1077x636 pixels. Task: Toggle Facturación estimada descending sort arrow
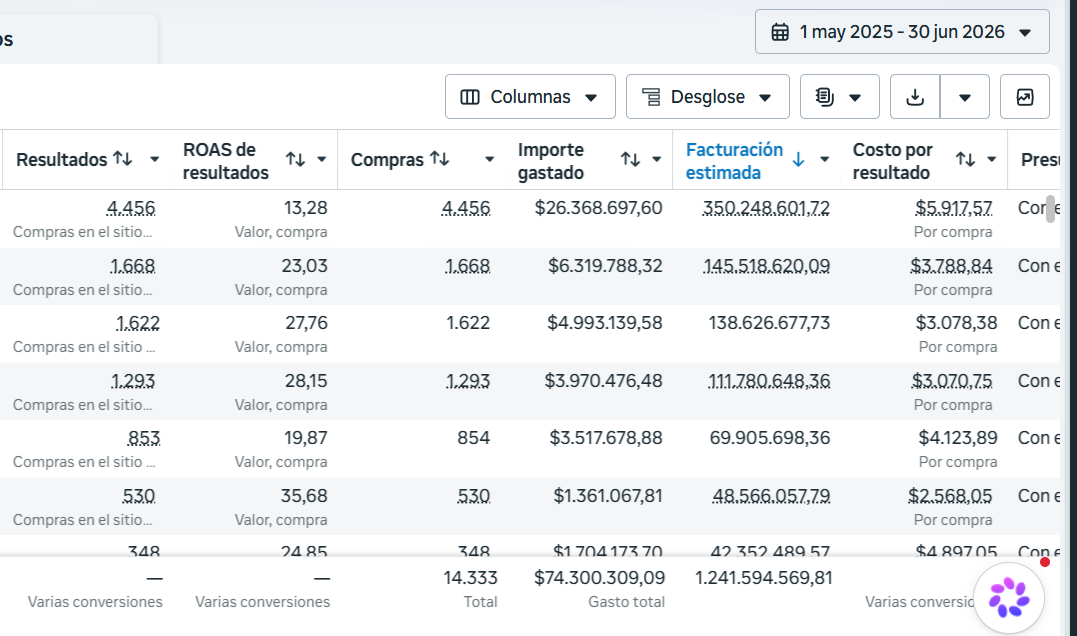coord(798,159)
